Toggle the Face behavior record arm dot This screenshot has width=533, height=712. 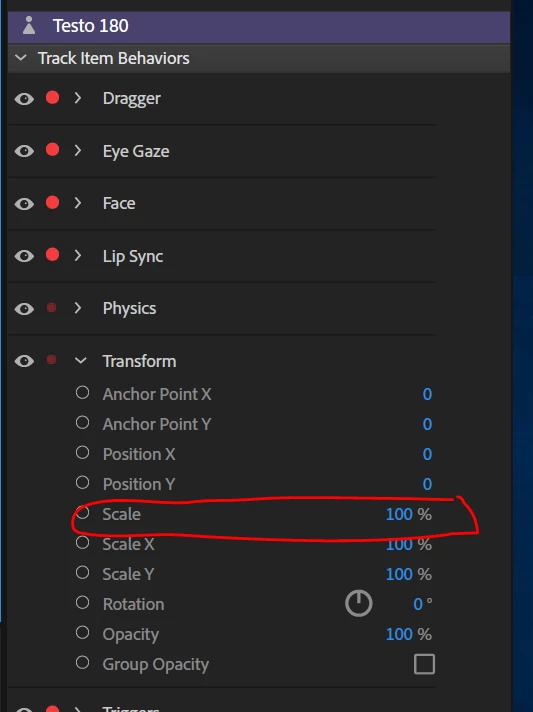pos(52,203)
